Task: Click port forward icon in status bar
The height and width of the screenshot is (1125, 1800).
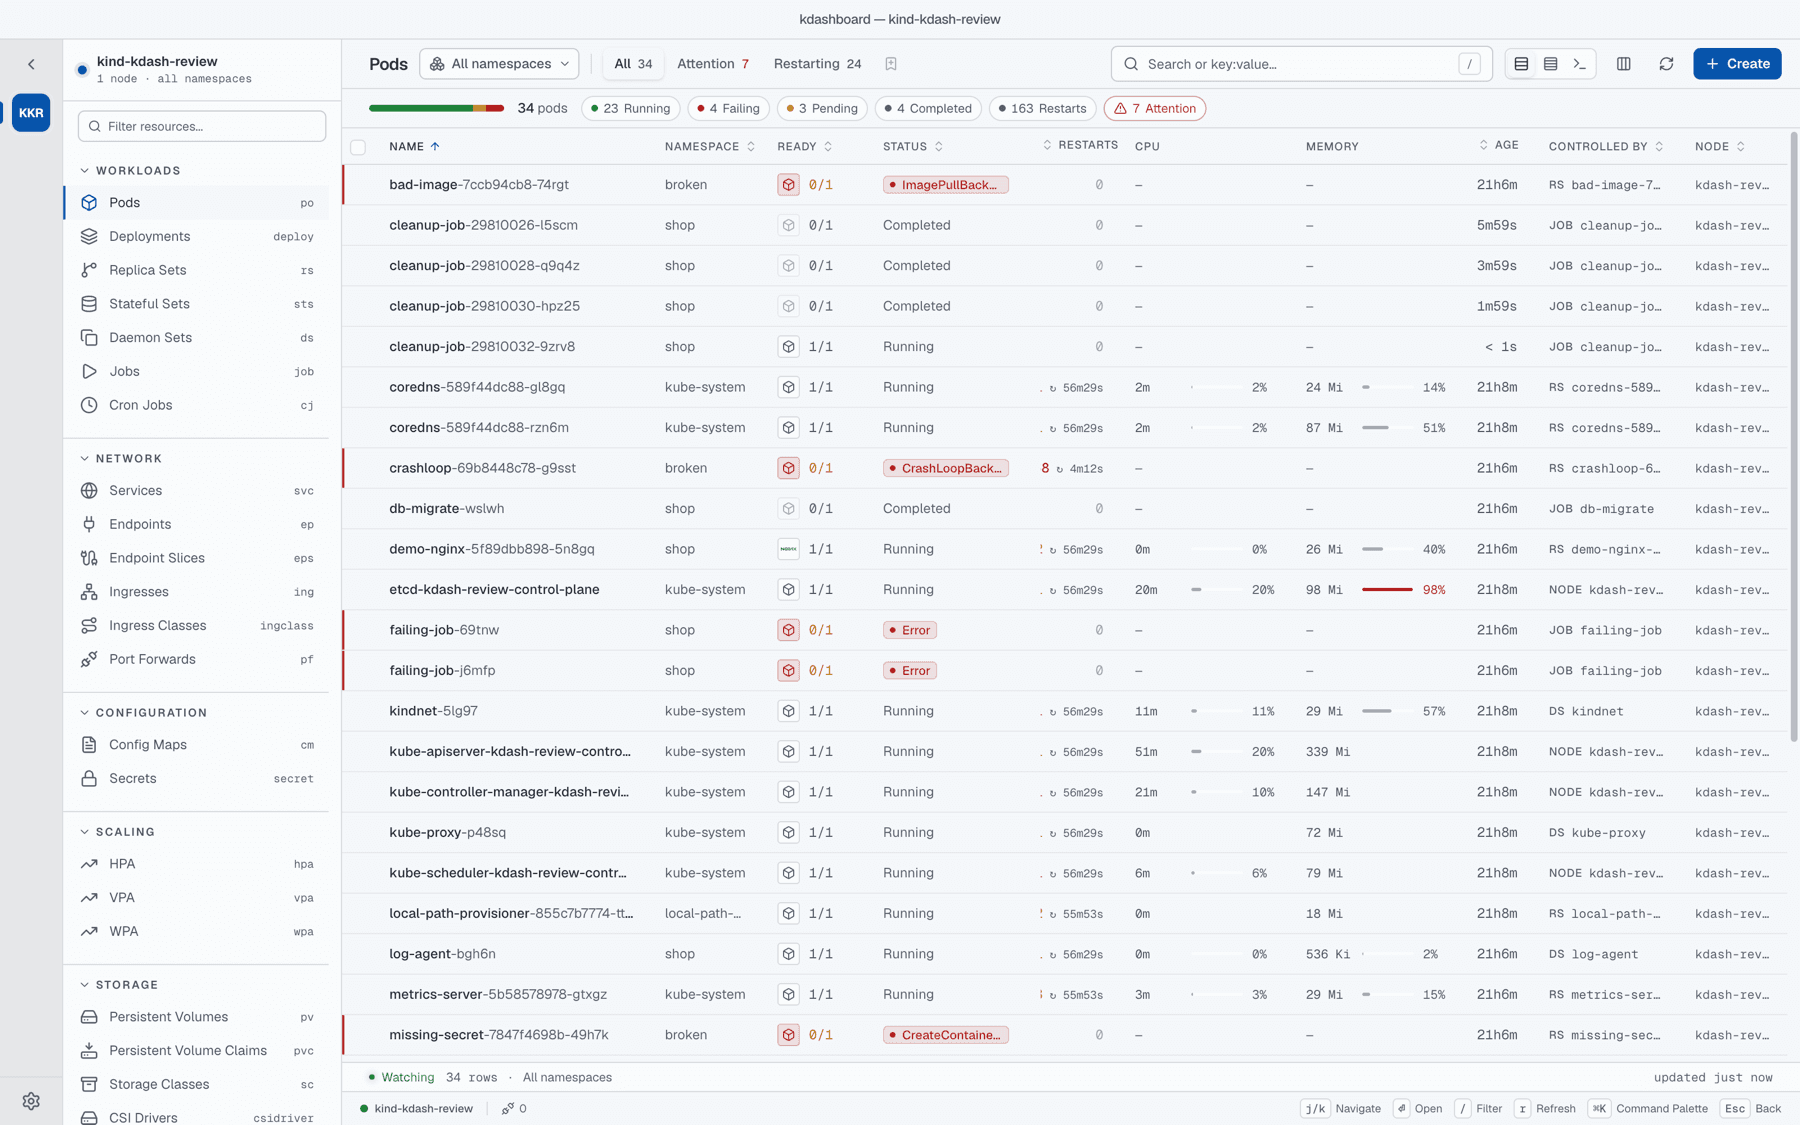Action: point(509,1108)
